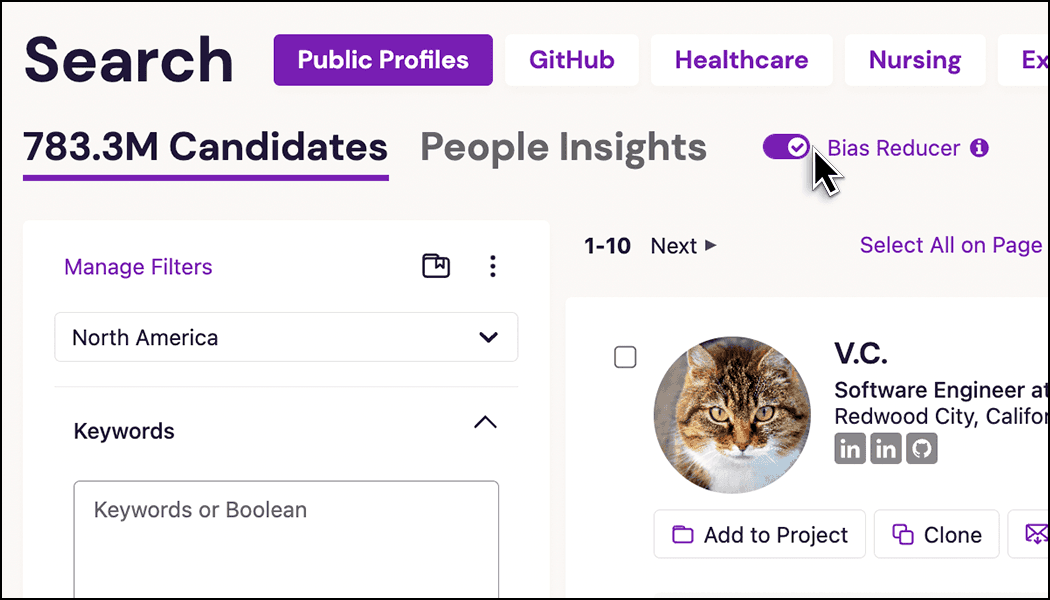This screenshot has height=600, width=1050.
Task: Click the folder icon in Add to Project
Action: click(684, 534)
